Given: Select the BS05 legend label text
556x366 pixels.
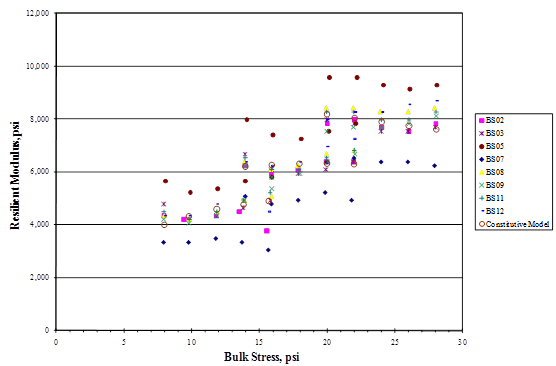Looking at the screenshot, I should point(495,146).
